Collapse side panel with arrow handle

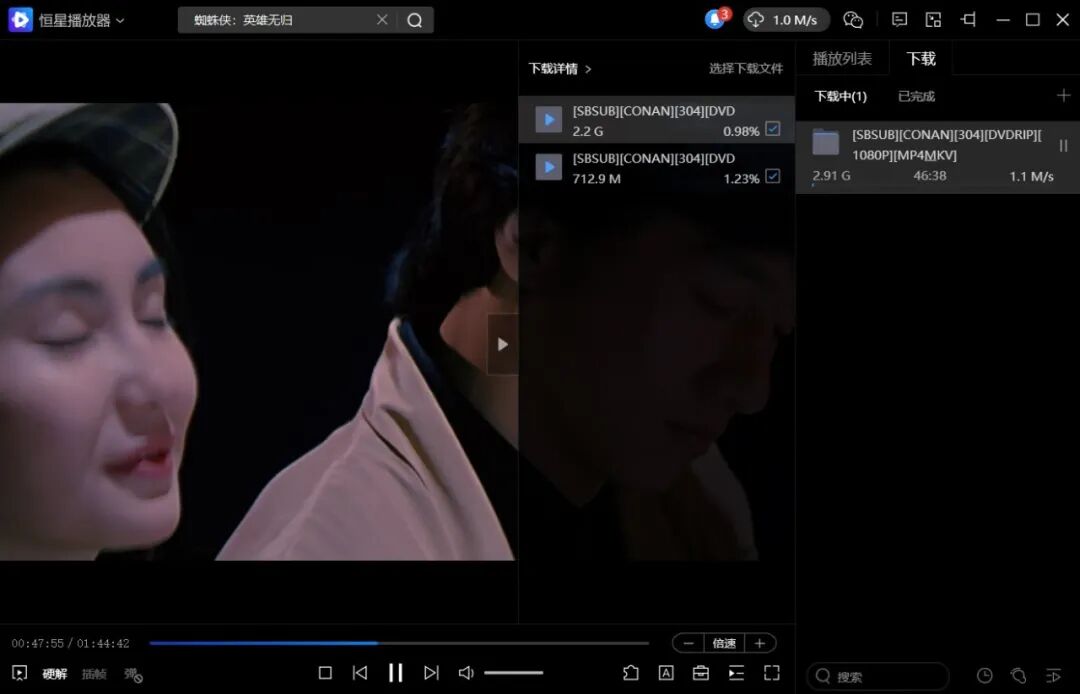click(503, 344)
